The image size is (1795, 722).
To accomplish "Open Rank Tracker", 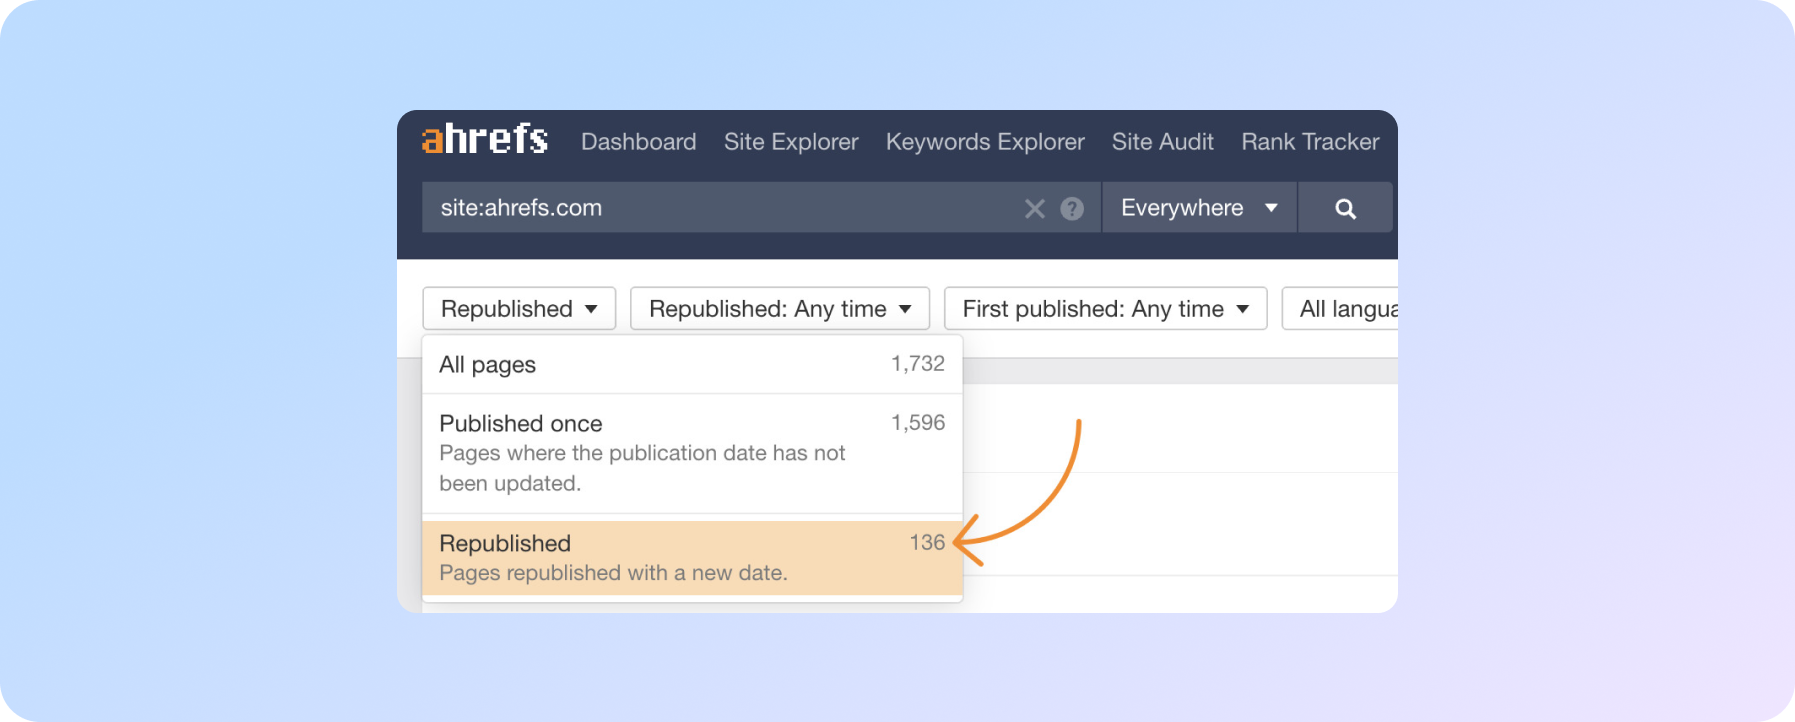I will click(1310, 142).
